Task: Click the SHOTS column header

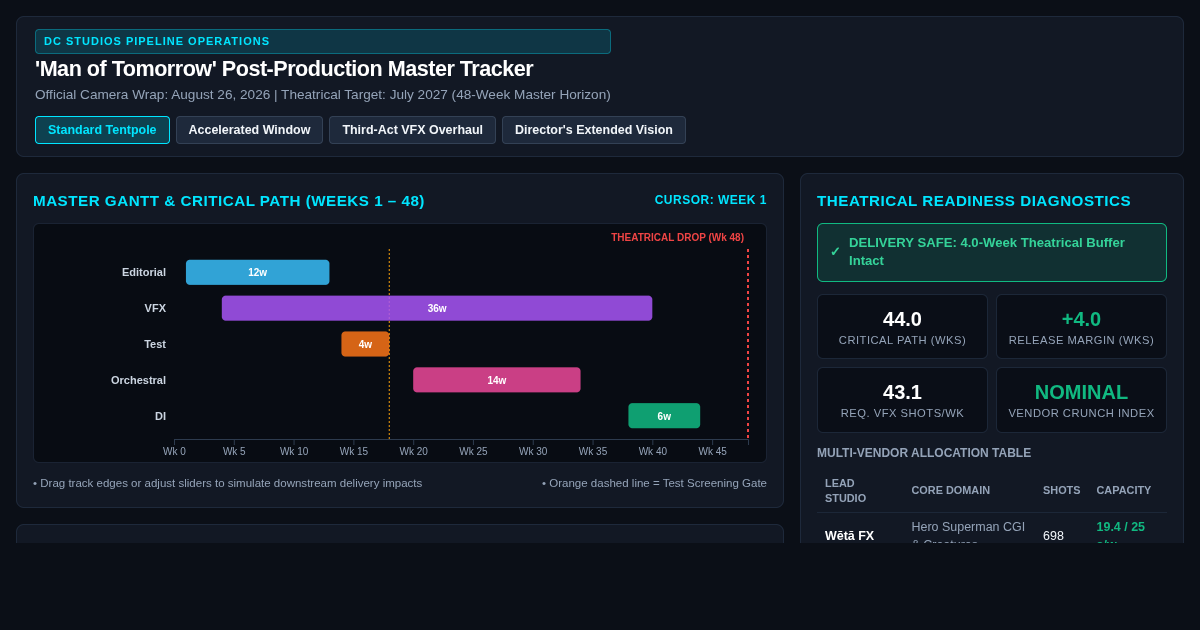Action: coord(1061,490)
